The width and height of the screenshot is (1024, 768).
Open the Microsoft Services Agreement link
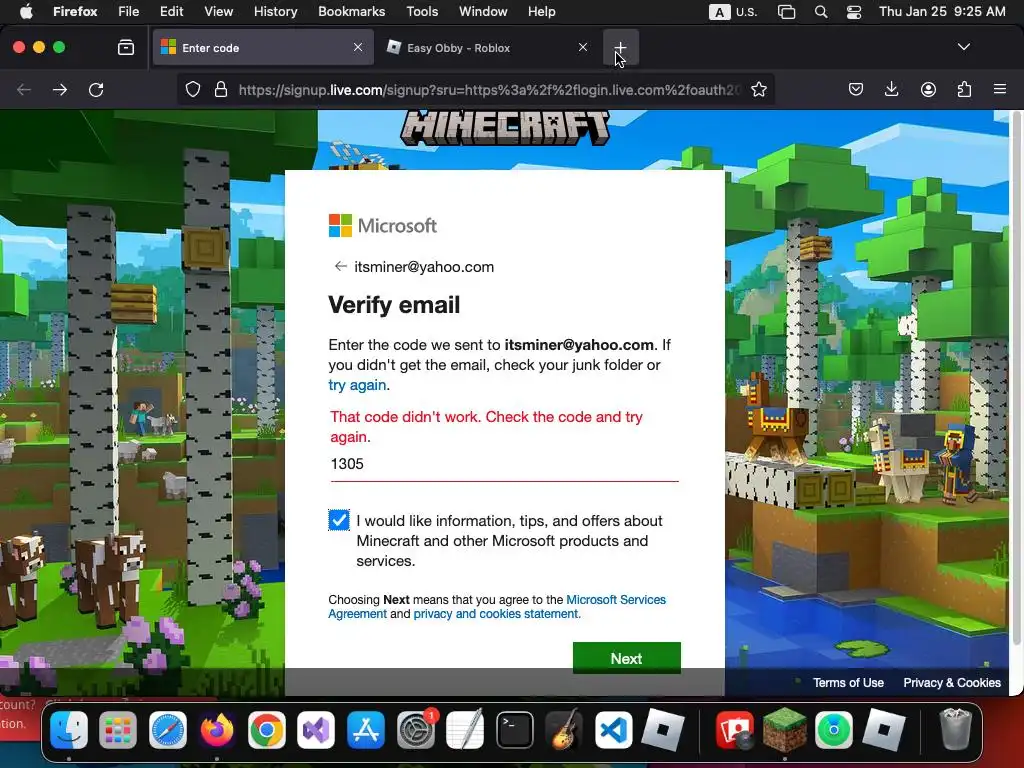click(497, 607)
